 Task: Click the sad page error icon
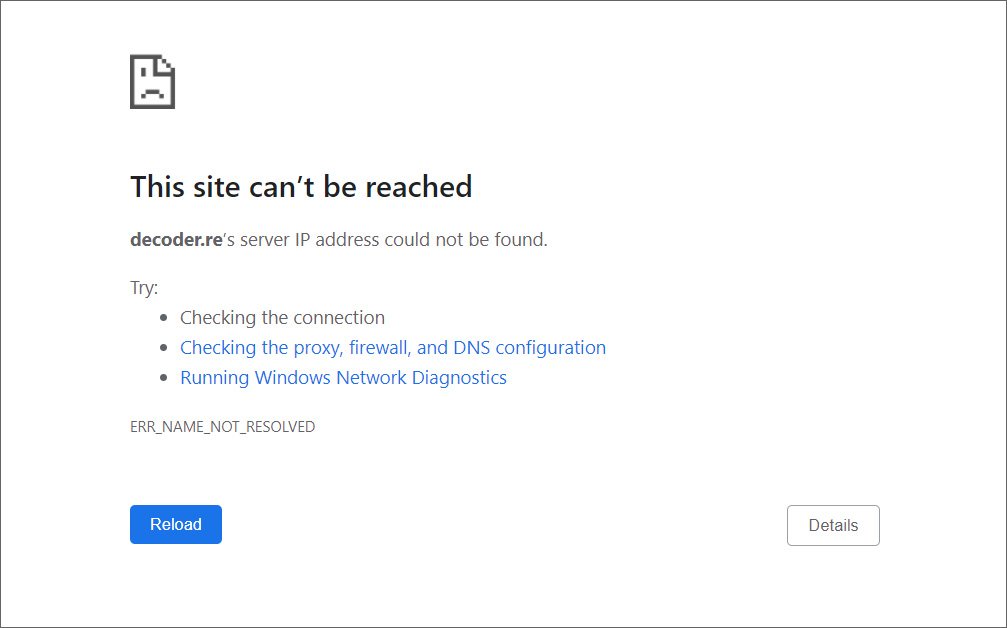152,82
